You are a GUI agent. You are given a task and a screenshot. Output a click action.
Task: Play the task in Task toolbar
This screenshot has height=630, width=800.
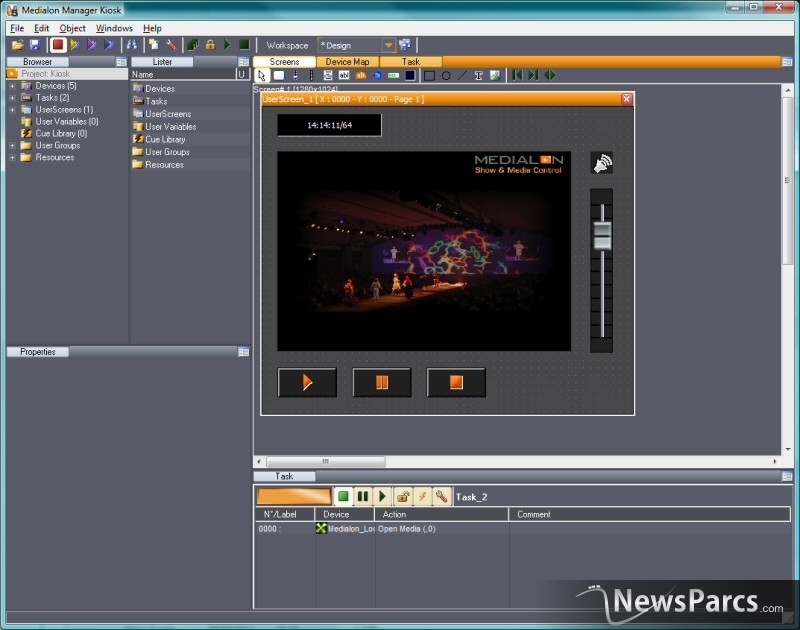(x=383, y=496)
